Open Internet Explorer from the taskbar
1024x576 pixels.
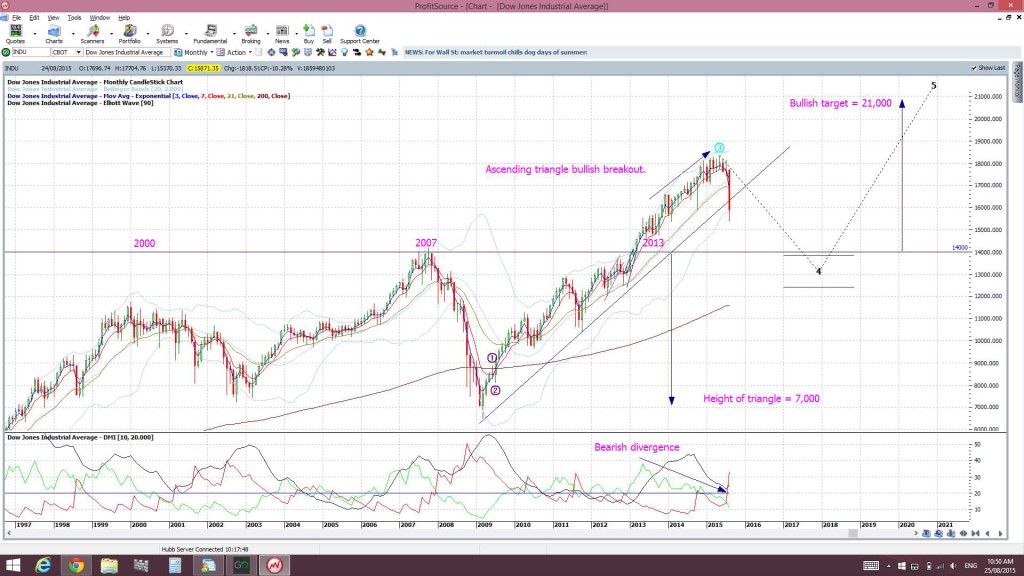(x=43, y=566)
